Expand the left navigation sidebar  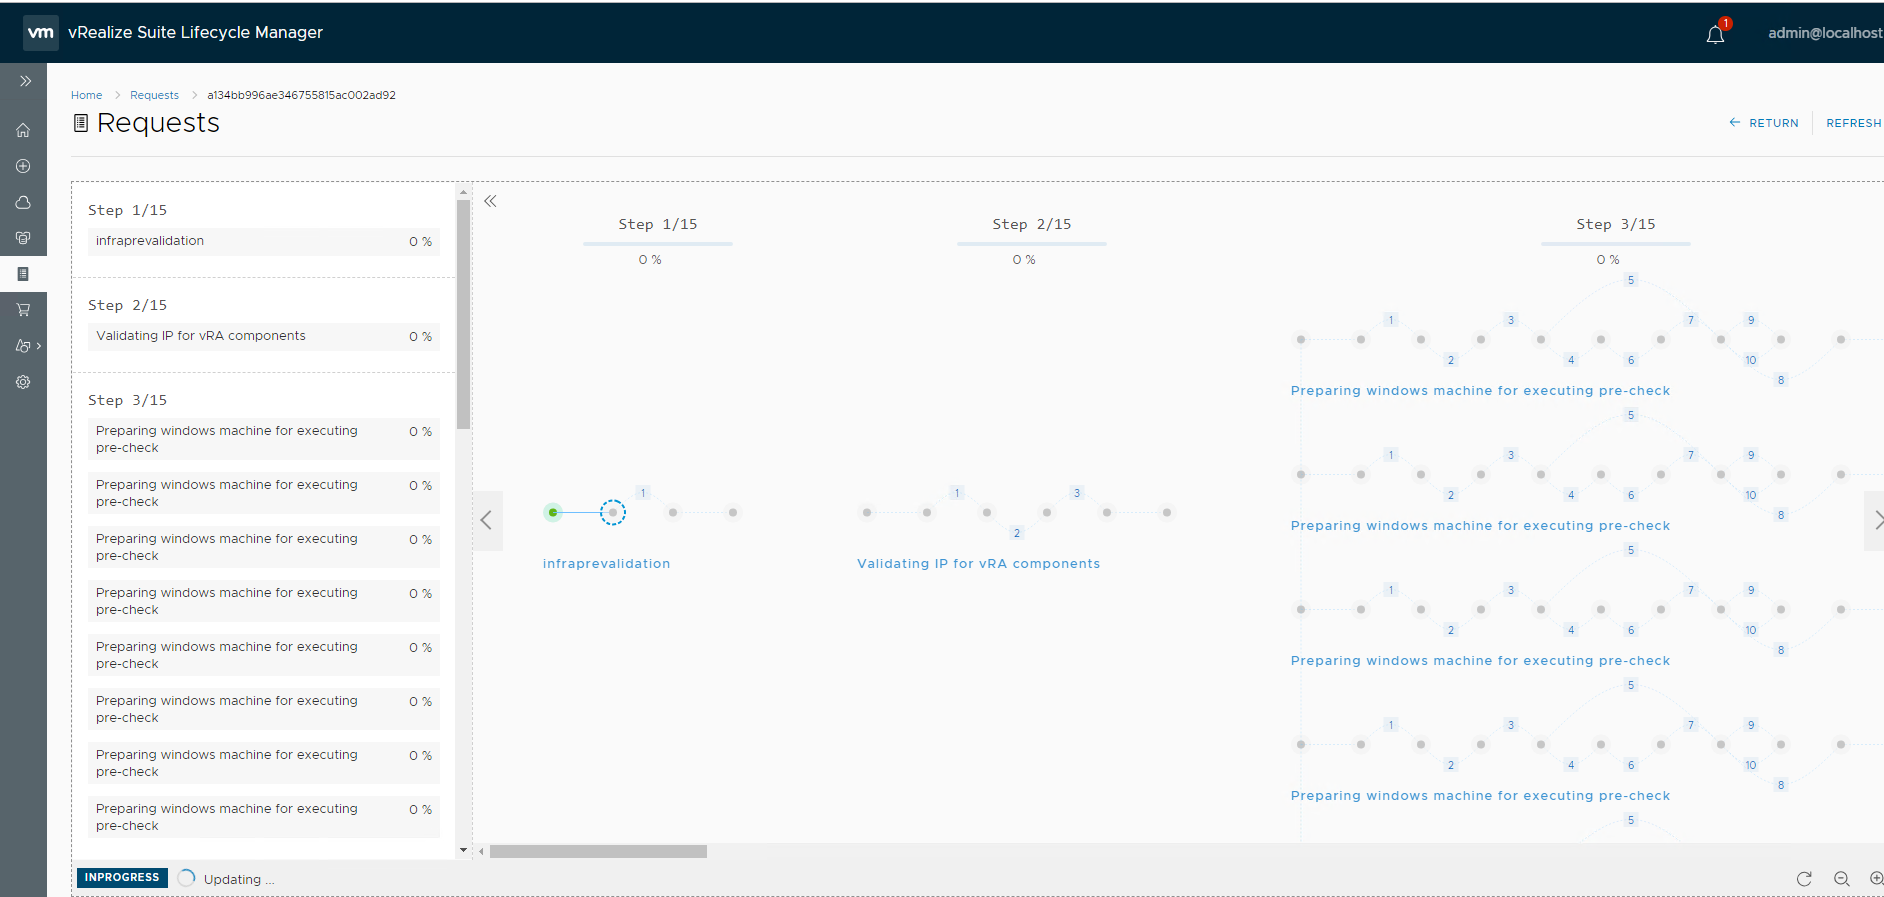pyautogui.click(x=25, y=81)
